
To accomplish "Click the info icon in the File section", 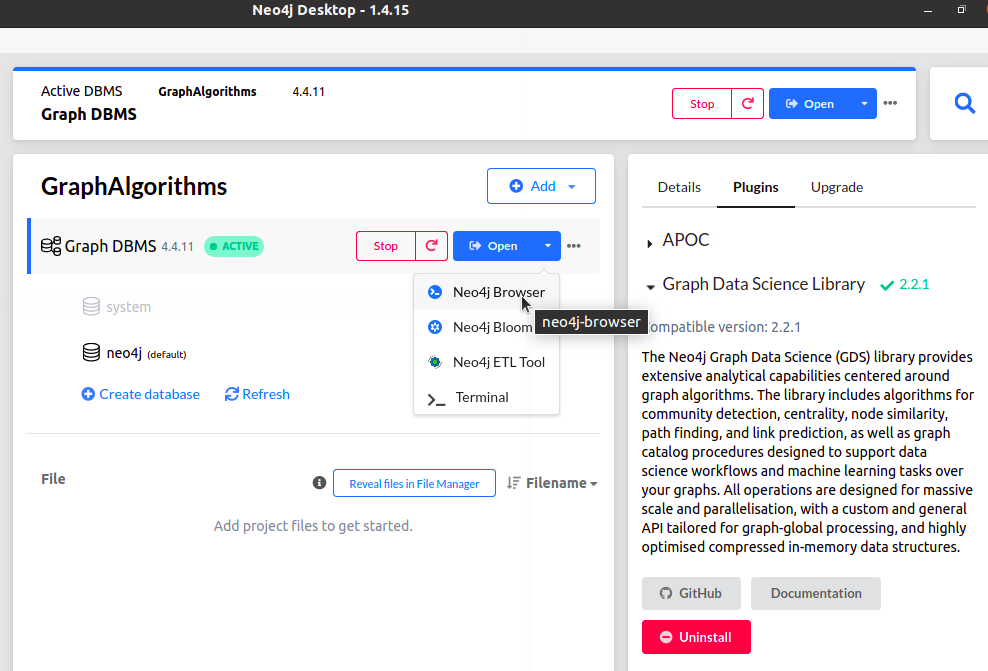I will (x=319, y=482).
